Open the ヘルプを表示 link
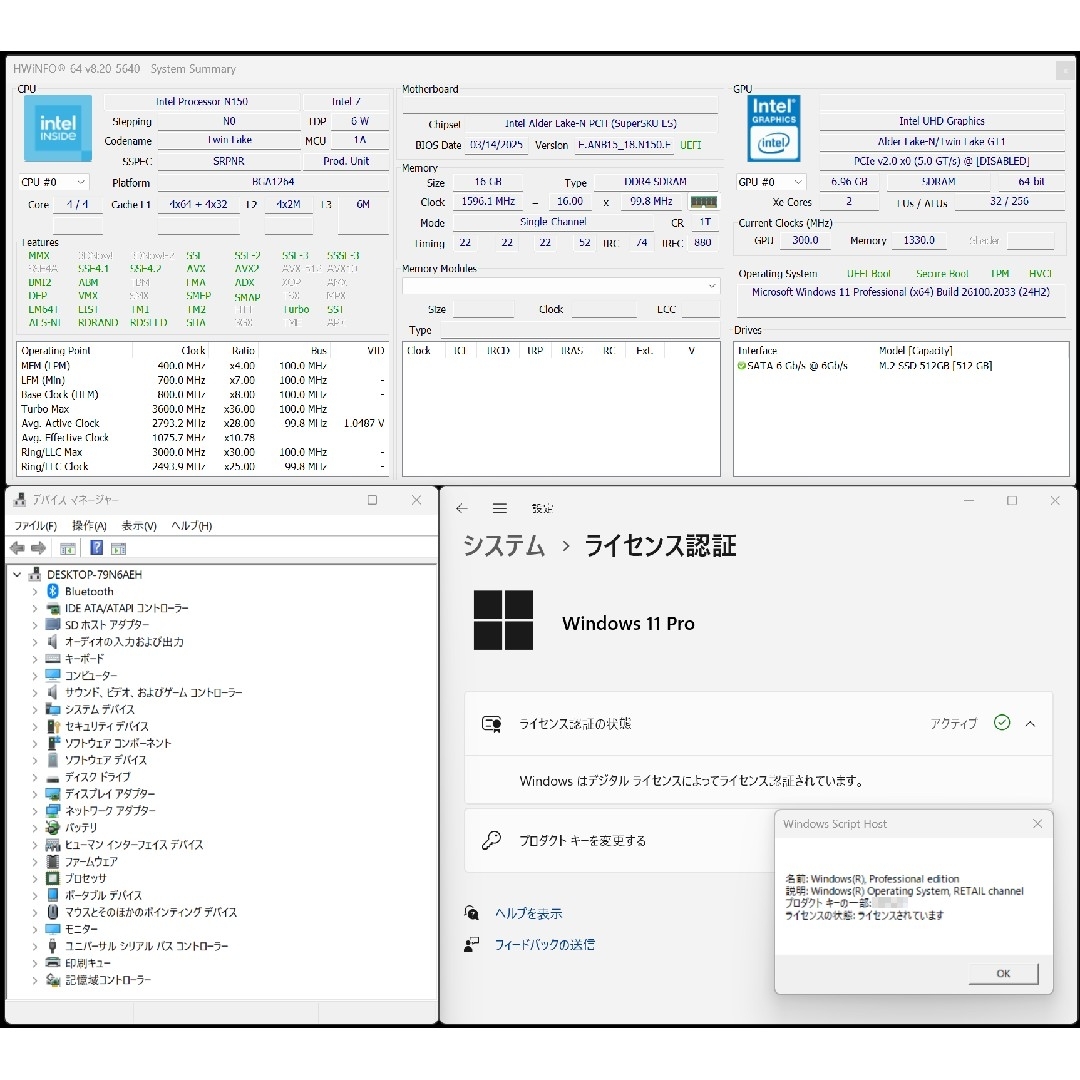The image size is (1080, 1080). [529, 913]
